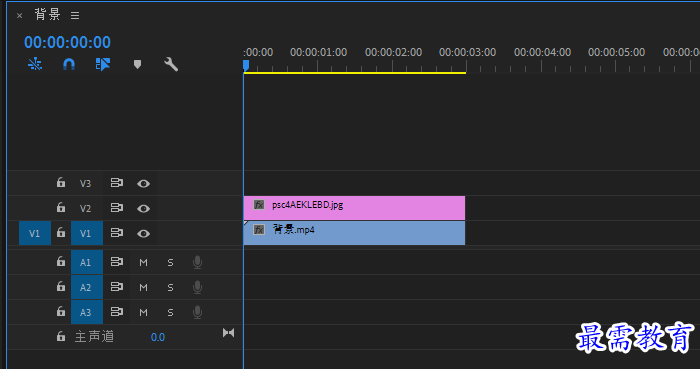Solo track A1
The width and height of the screenshot is (700, 369).
pyautogui.click(x=170, y=263)
